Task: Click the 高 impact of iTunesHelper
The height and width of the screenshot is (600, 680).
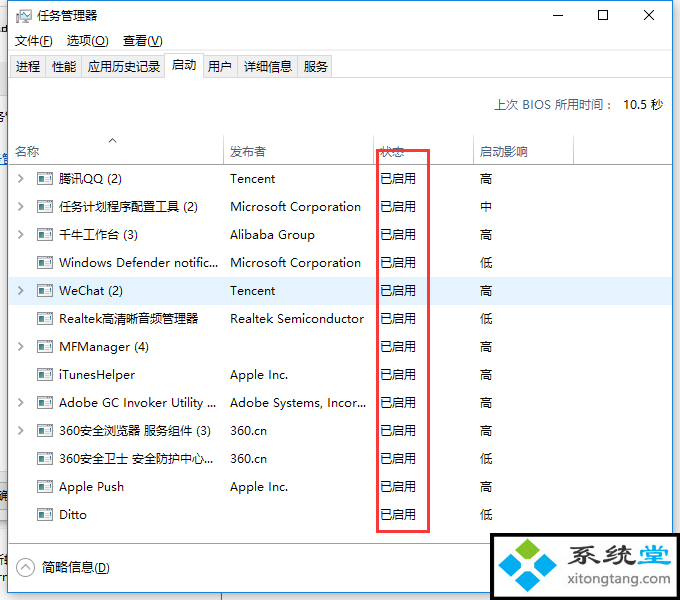Action: pyautogui.click(x=486, y=375)
